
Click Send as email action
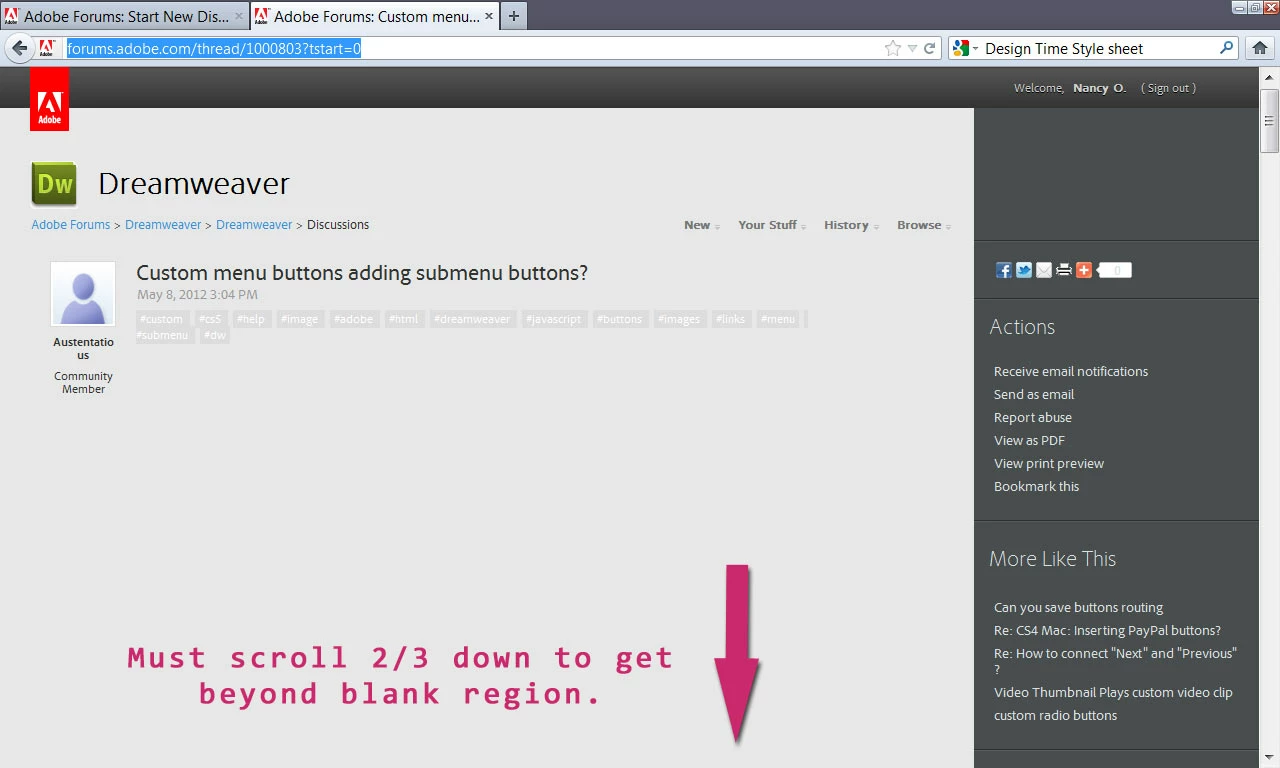[x=1034, y=394]
